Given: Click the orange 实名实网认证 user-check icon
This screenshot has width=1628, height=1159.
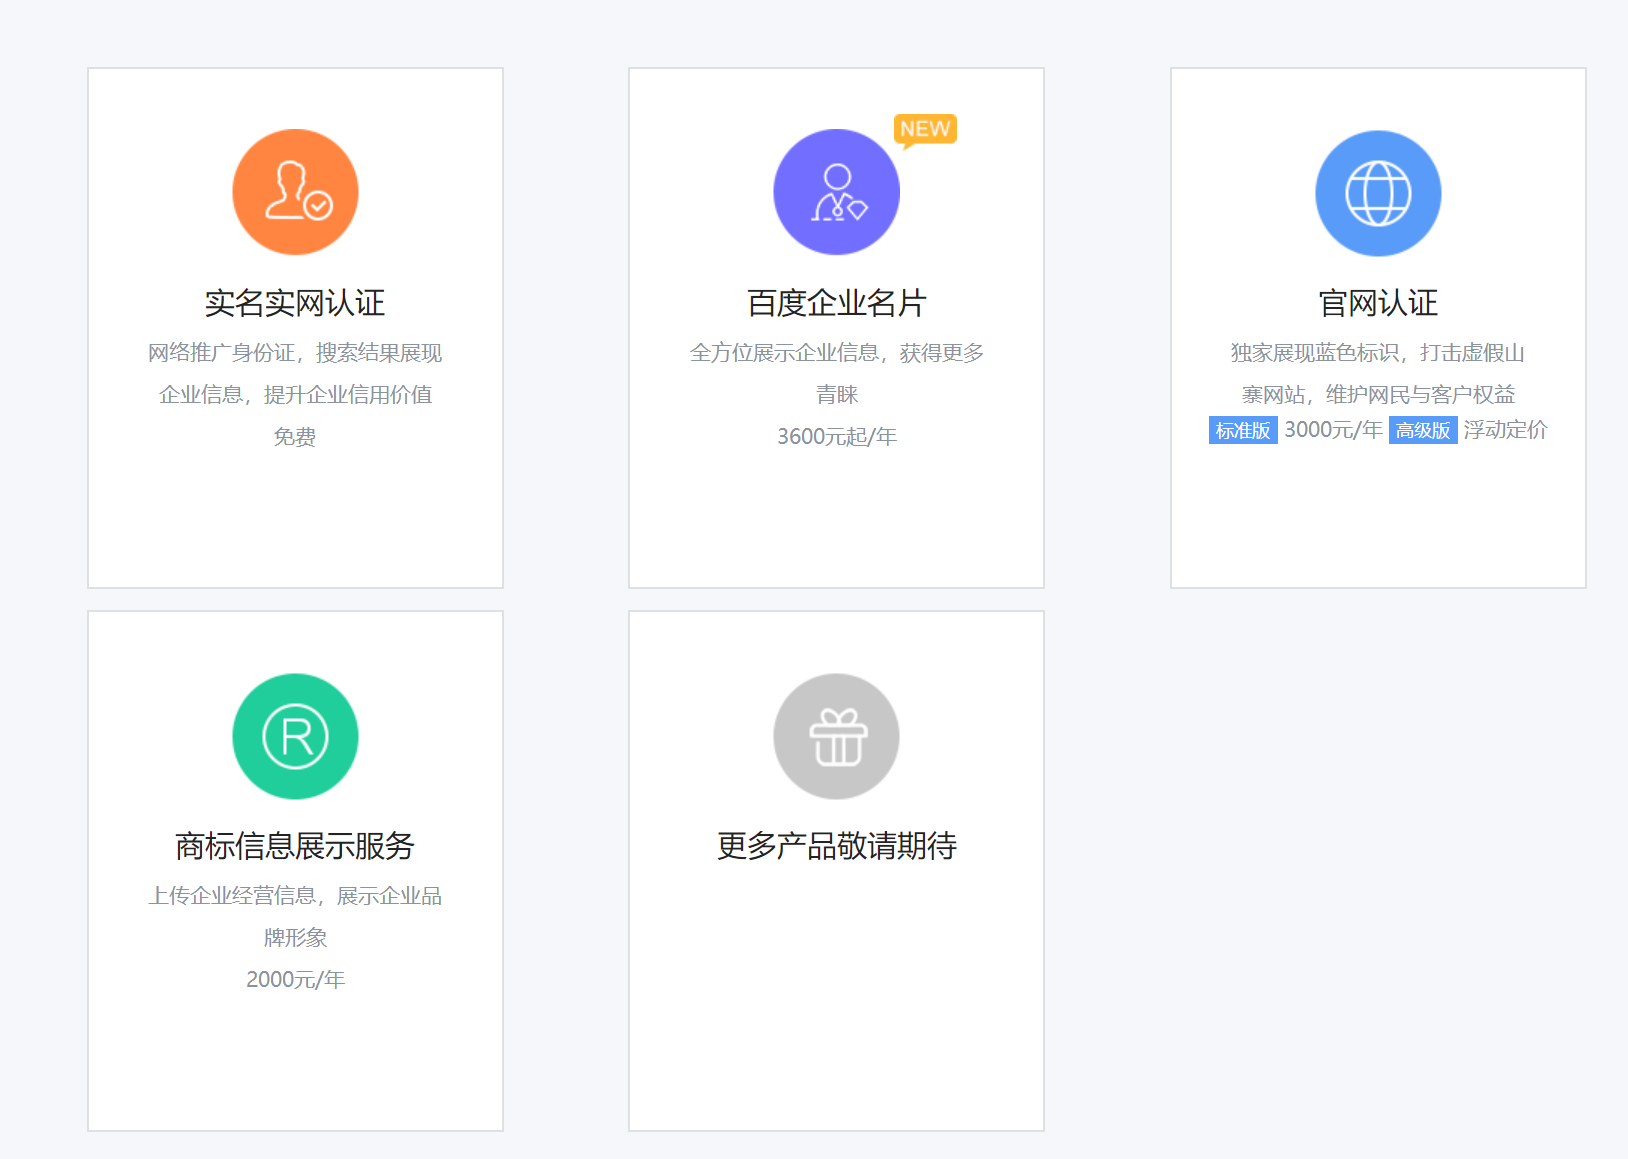Looking at the screenshot, I should click(295, 192).
